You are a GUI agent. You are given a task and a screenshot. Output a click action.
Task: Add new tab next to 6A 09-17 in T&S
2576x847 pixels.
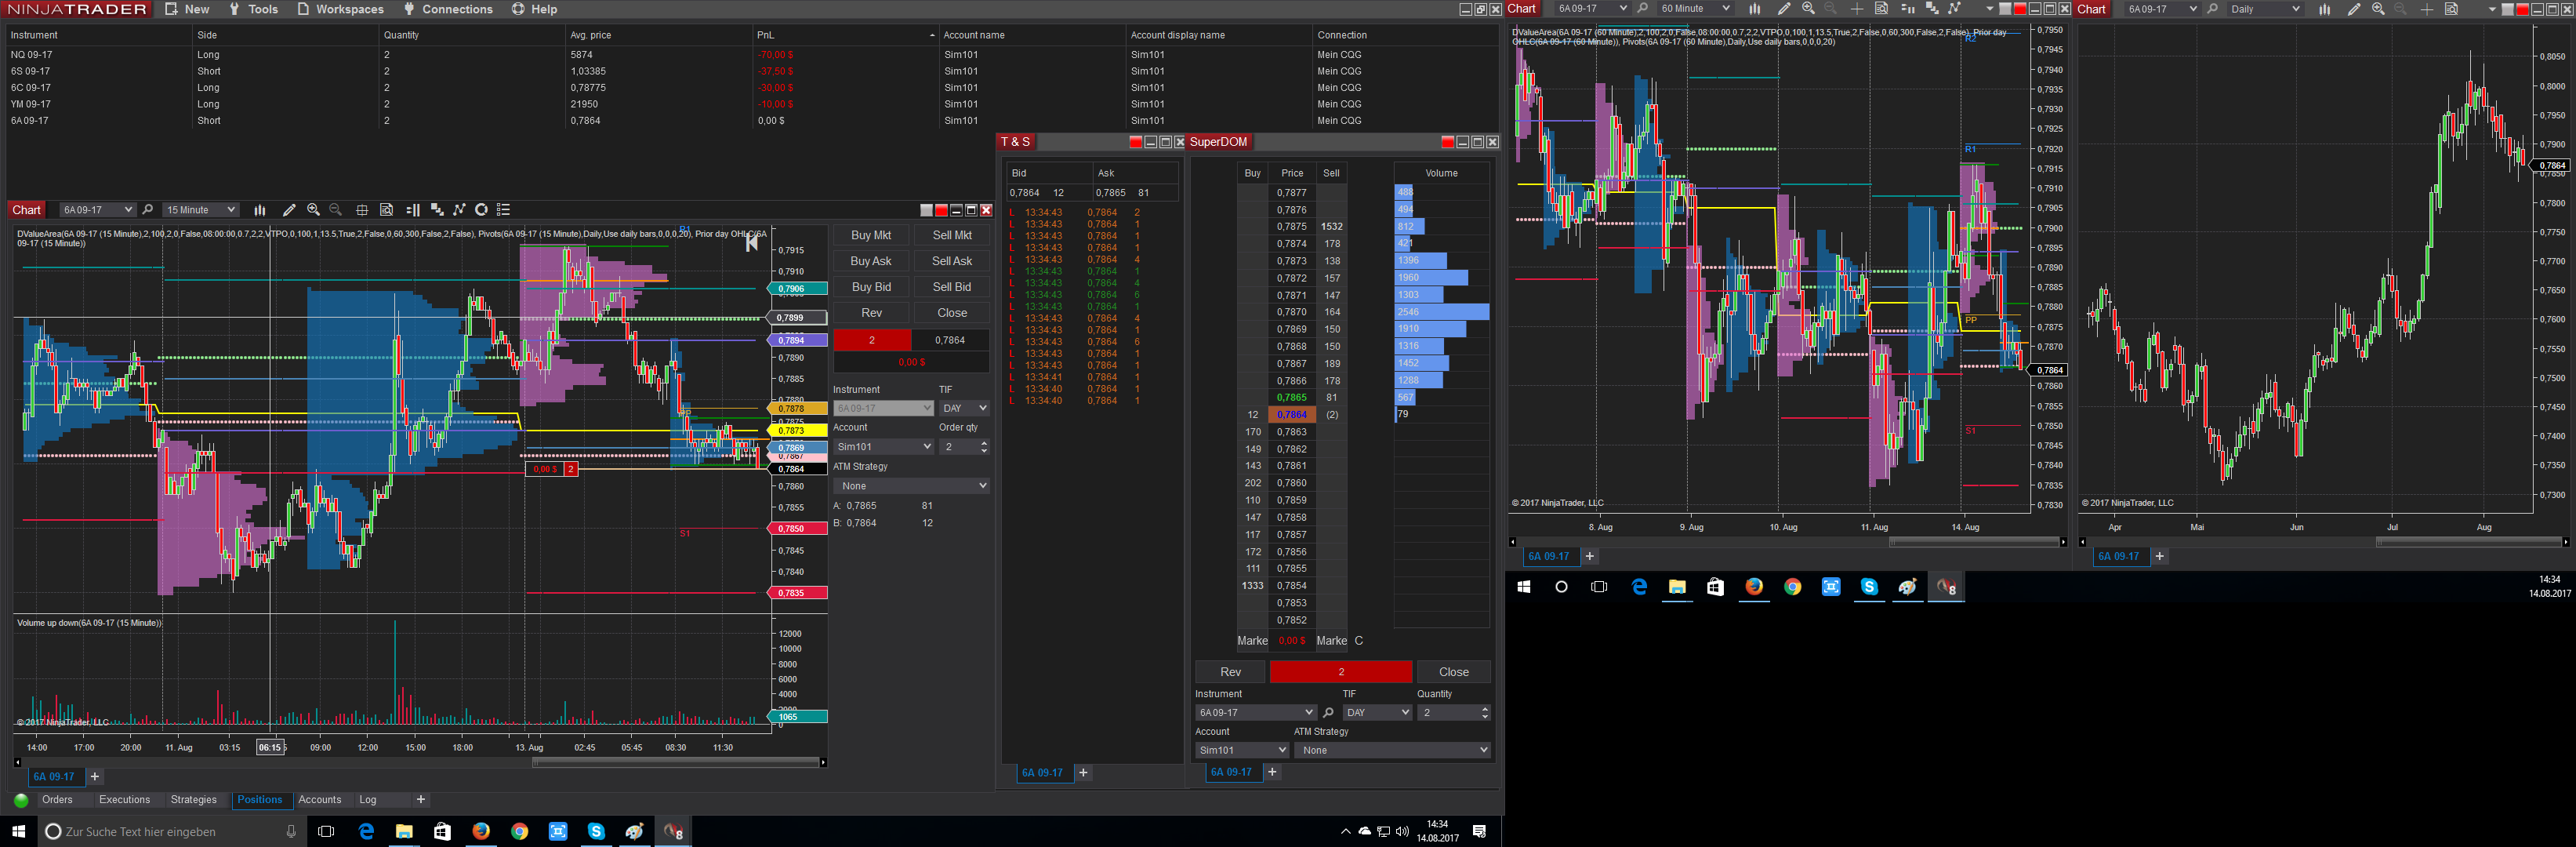pyautogui.click(x=1083, y=773)
